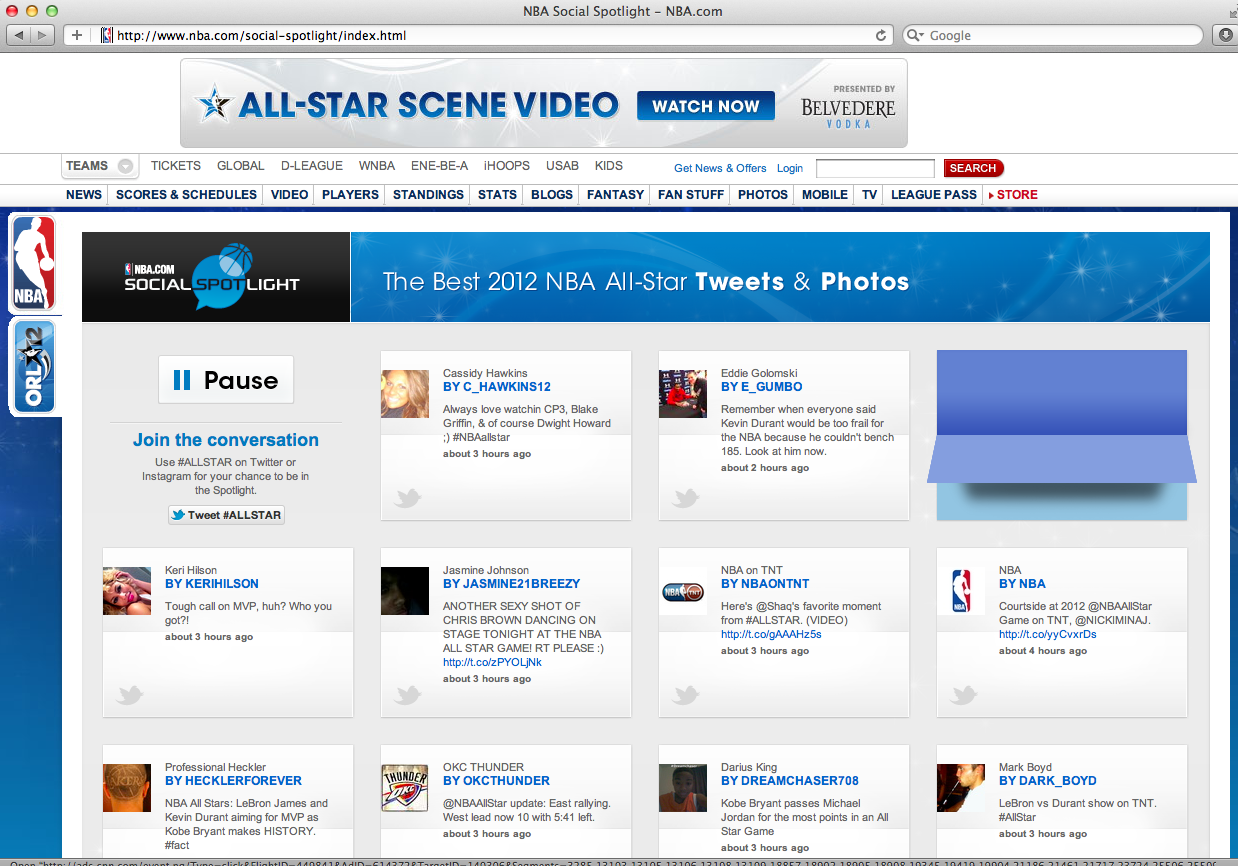Click the Safari reload page icon
The image size is (1238, 866).
[881, 36]
